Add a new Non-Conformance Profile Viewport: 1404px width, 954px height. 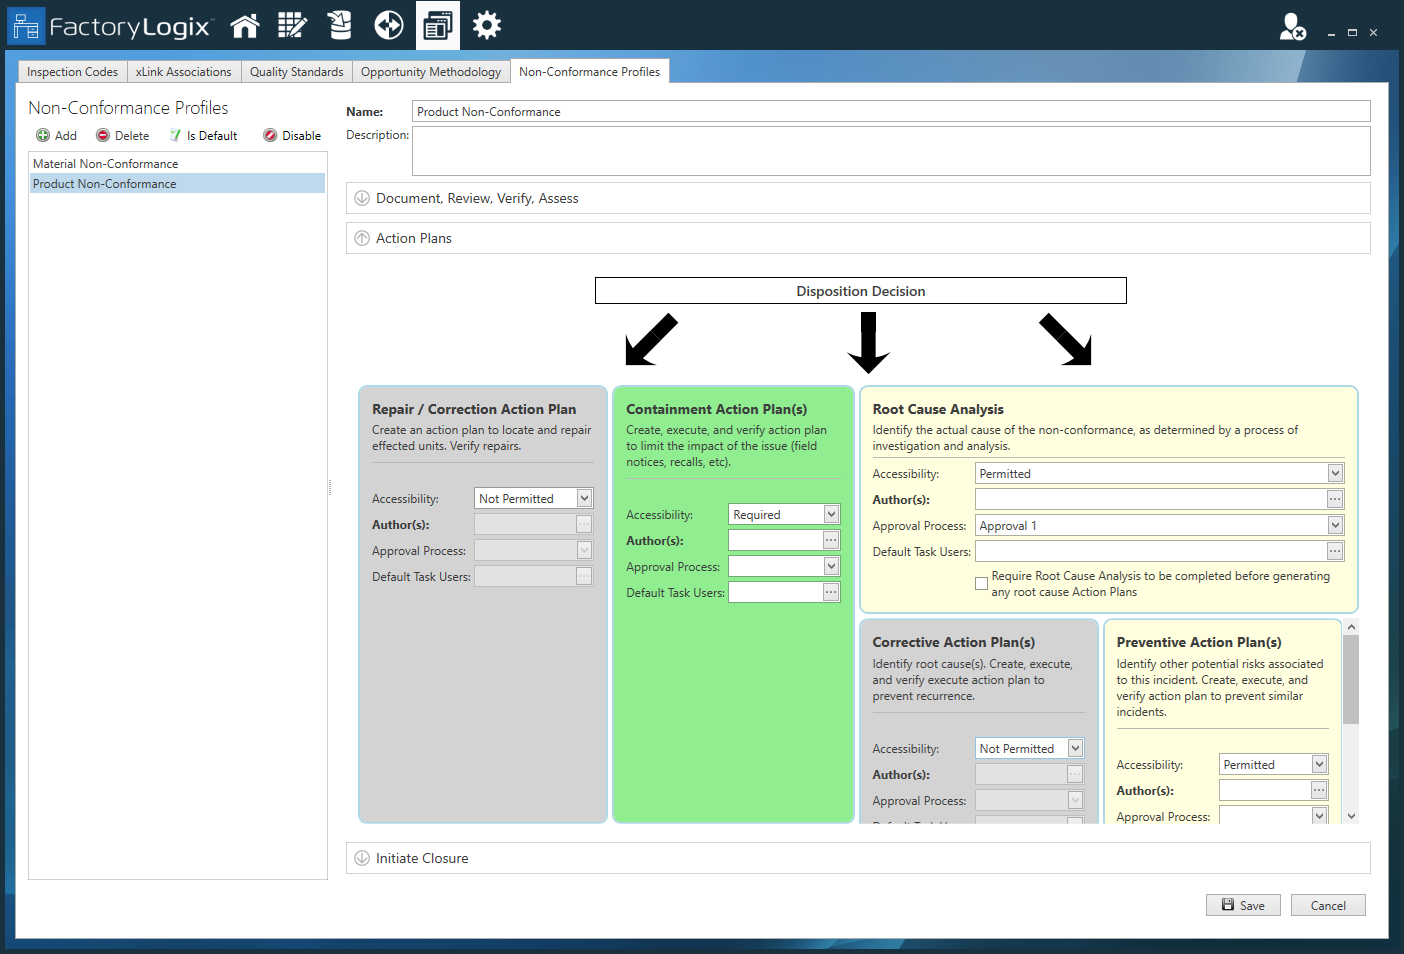(x=57, y=135)
